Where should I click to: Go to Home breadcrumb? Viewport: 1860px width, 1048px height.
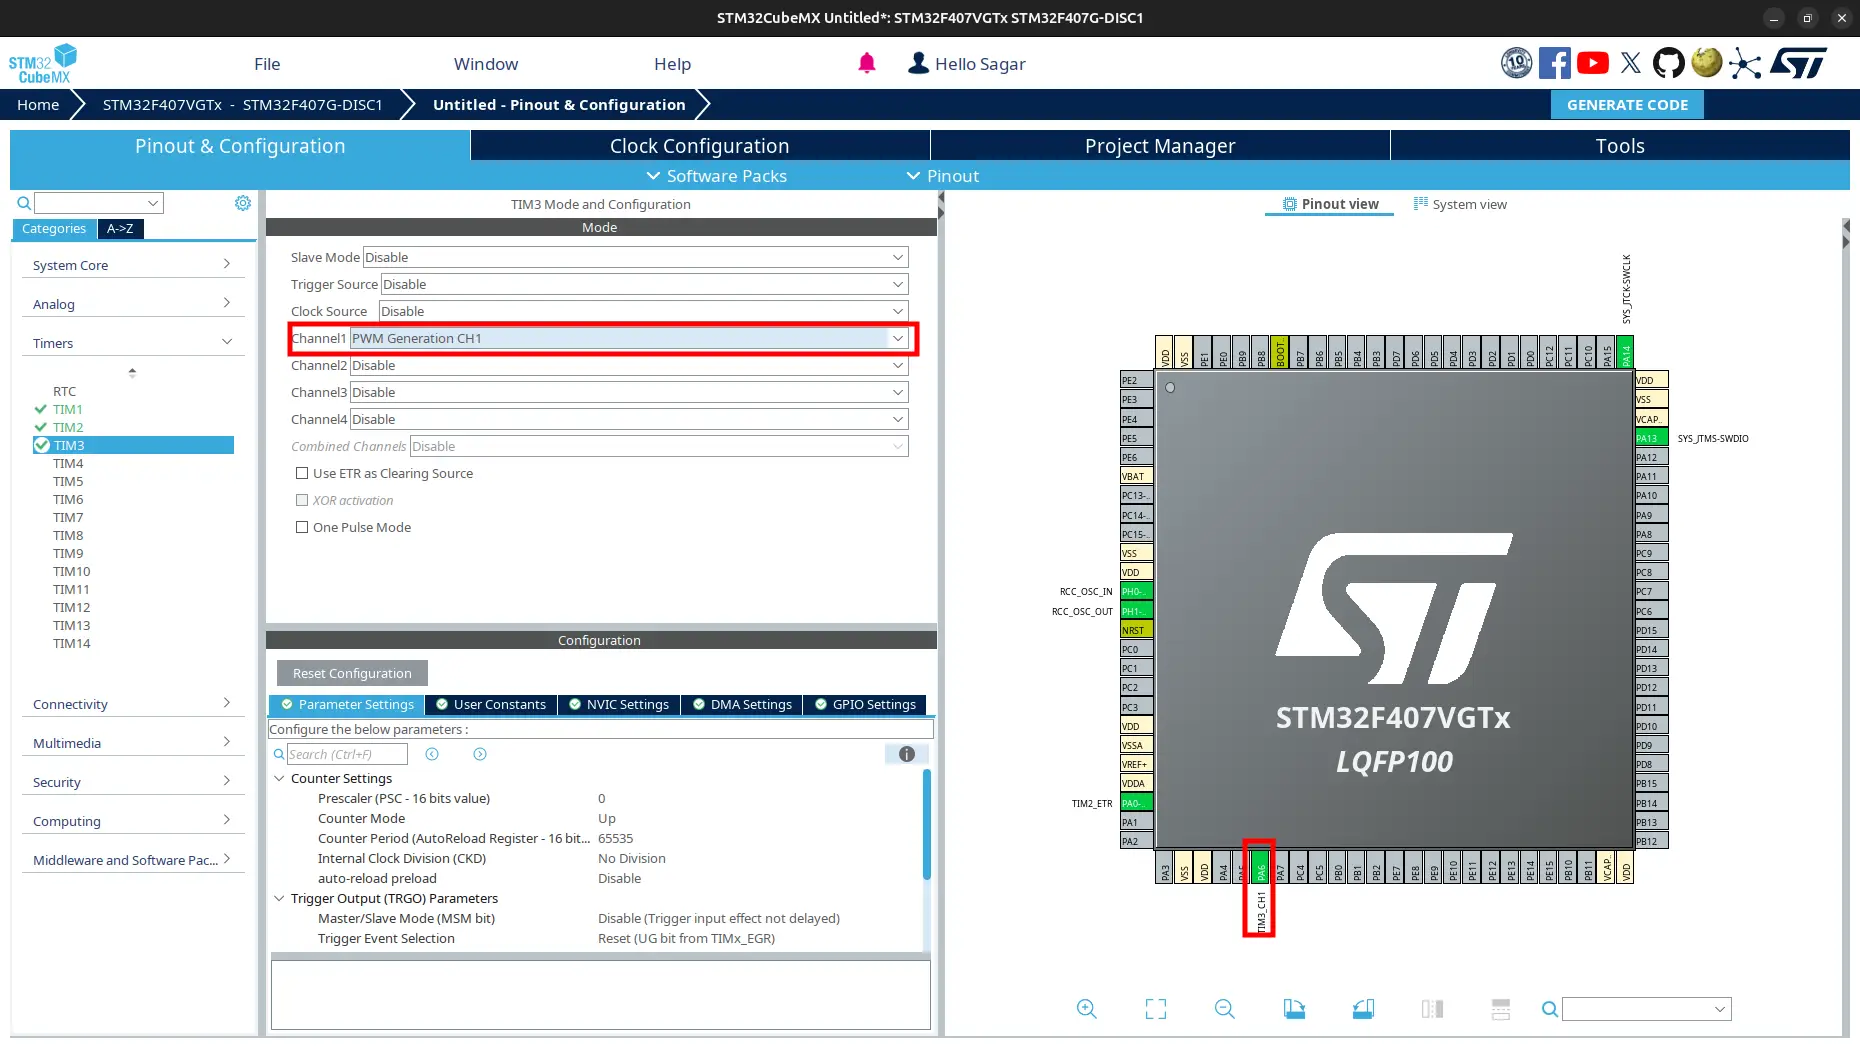click(x=38, y=105)
